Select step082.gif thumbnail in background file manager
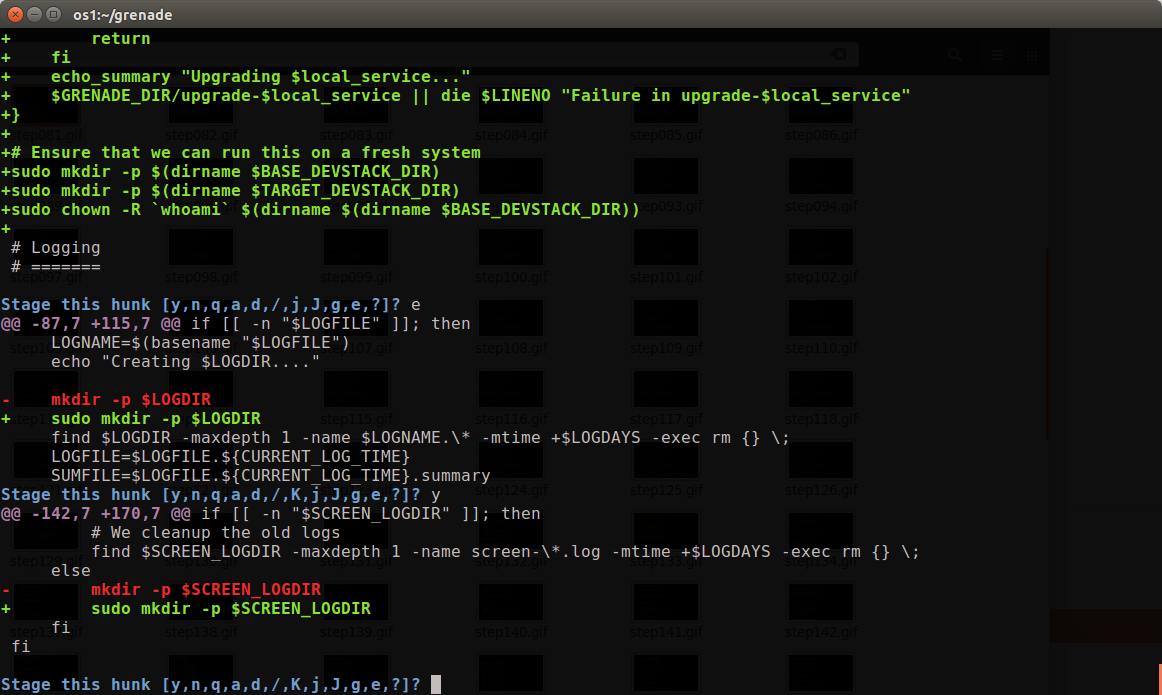The image size is (1162, 695). point(201,105)
